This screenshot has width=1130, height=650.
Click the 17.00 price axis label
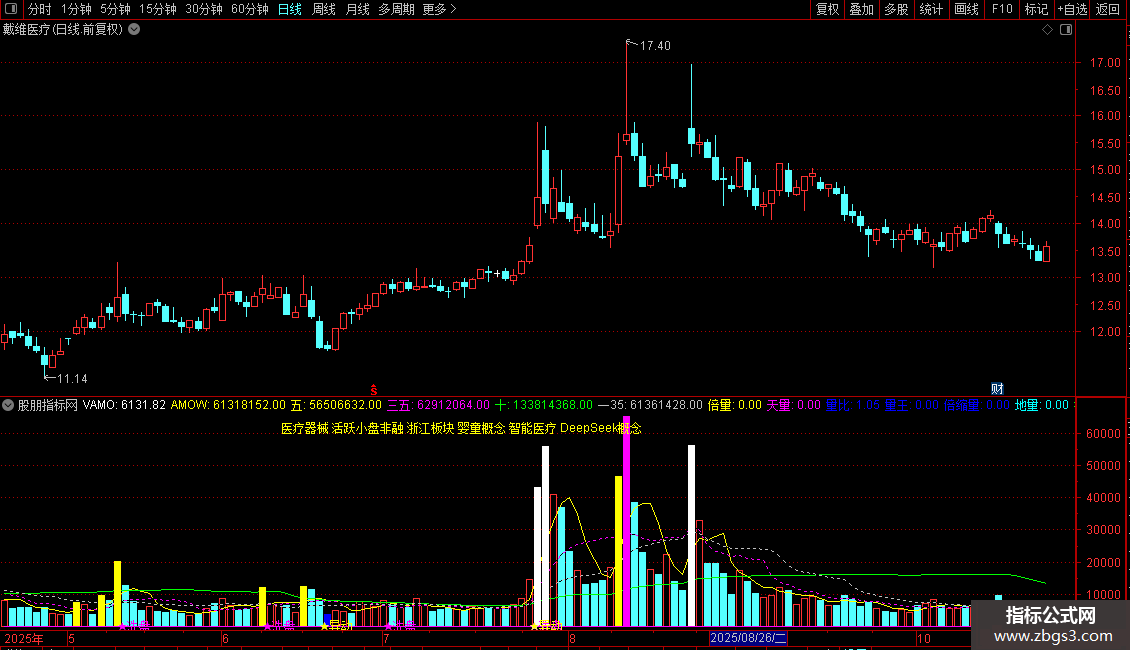1105,63
